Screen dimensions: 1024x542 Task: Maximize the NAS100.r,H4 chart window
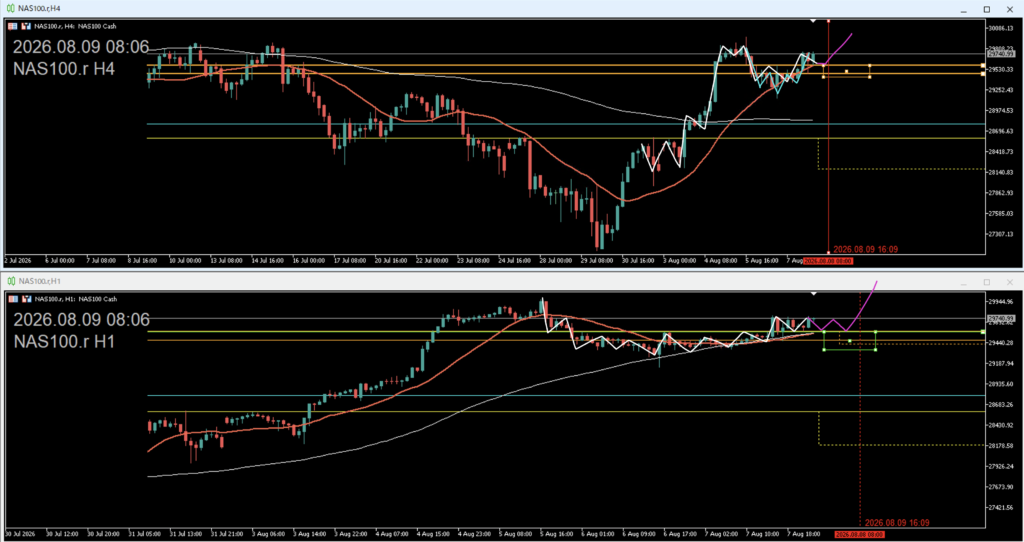click(987, 9)
